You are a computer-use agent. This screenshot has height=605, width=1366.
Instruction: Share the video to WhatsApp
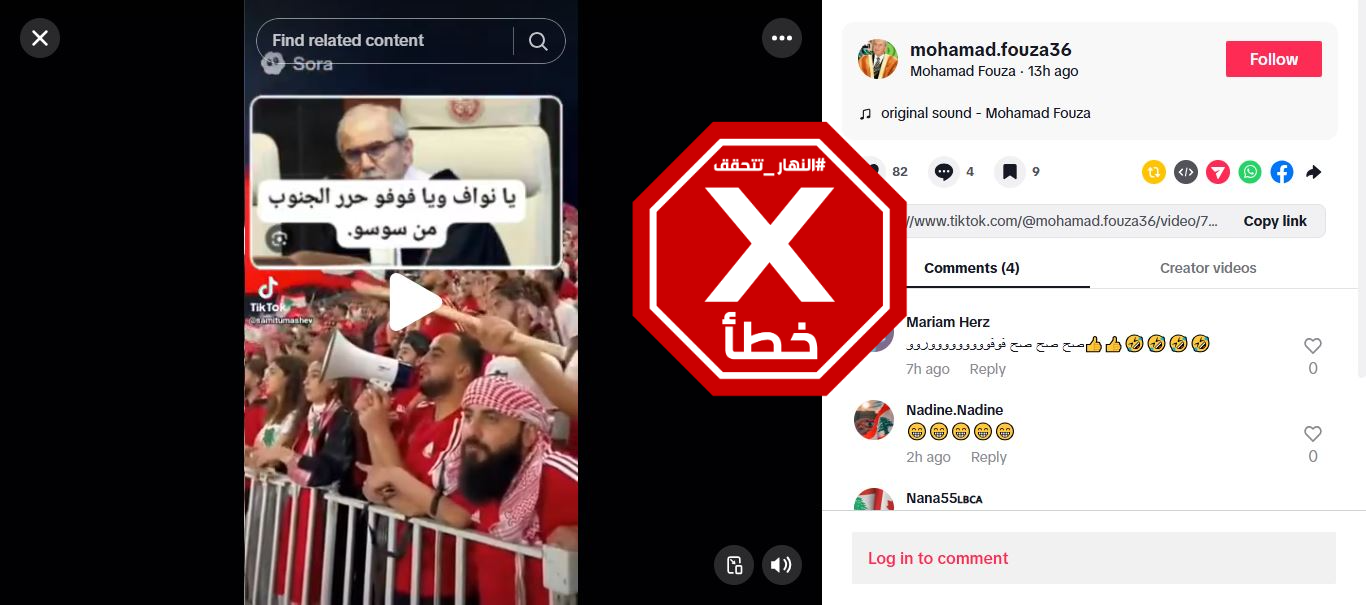1250,172
